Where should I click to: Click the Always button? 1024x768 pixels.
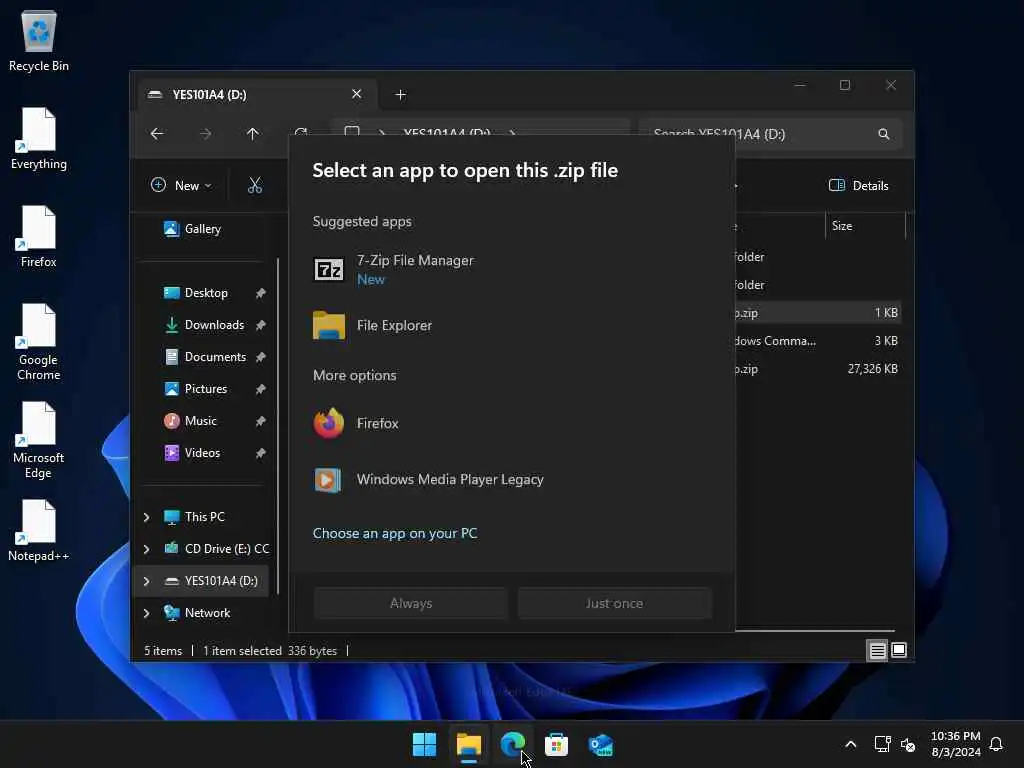411,603
